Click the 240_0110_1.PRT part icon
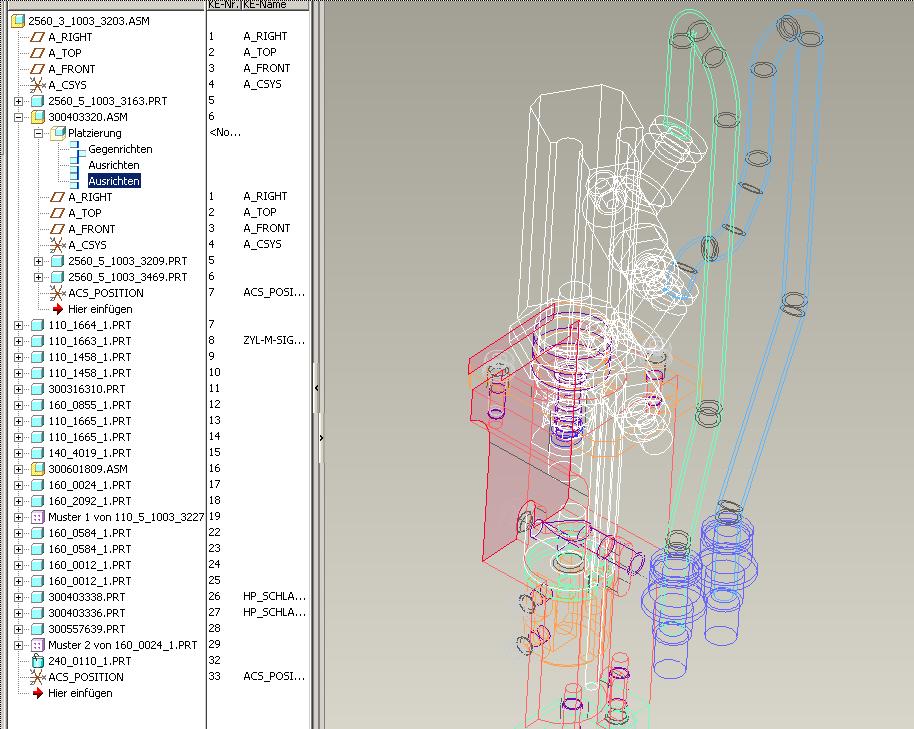 coord(38,661)
